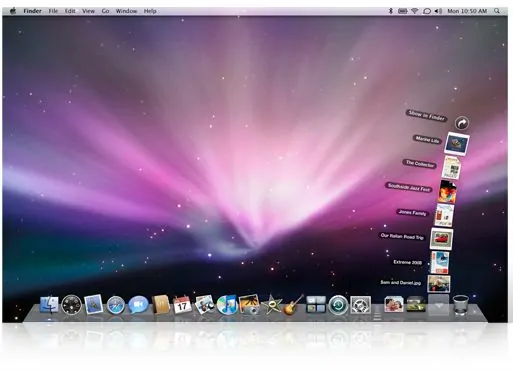The height and width of the screenshot is (371, 513).
Task: Open the portrait photo stack in Dock
Action: click(394, 304)
